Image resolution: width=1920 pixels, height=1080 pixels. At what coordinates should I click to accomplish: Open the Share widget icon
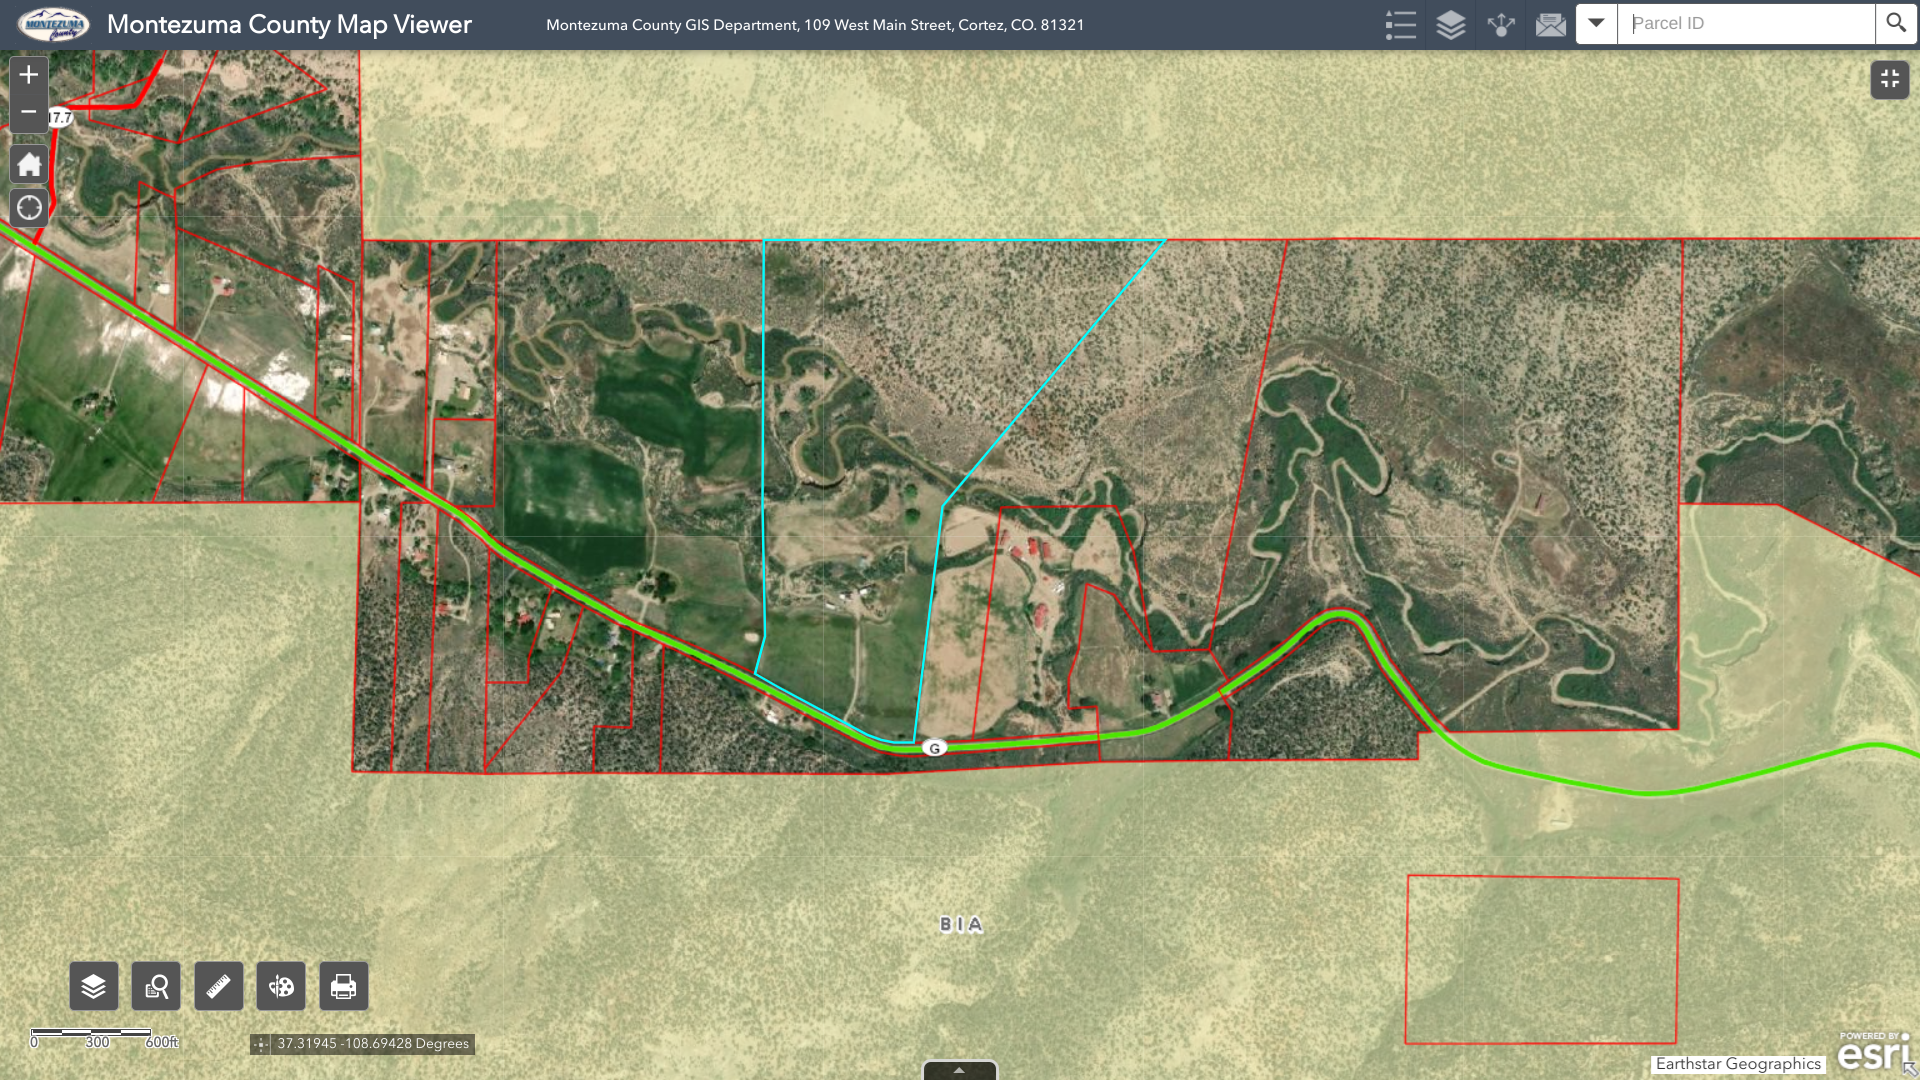tap(1500, 24)
